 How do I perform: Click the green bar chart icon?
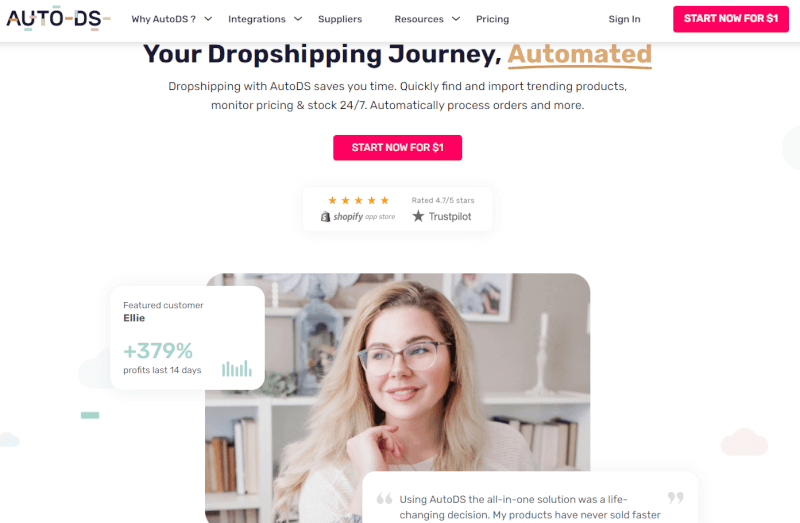click(237, 368)
